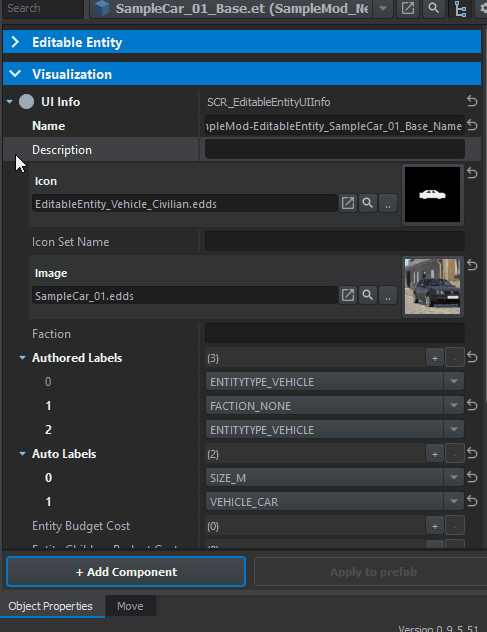Open Image resource SampleCar_01.edds externally
The image size is (487, 632).
pos(348,295)
